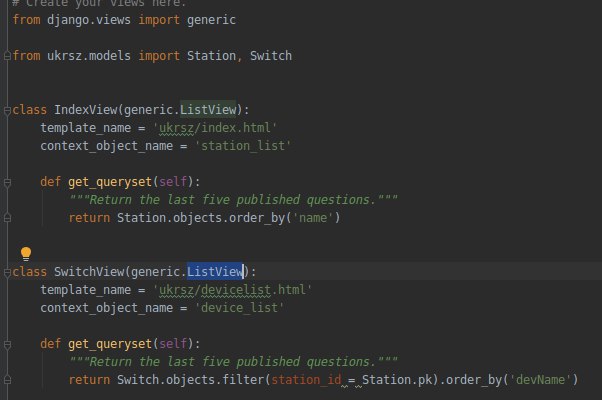The image size is (602, 400).
Task: Click SwitchView class name
Action: [89, 272]
